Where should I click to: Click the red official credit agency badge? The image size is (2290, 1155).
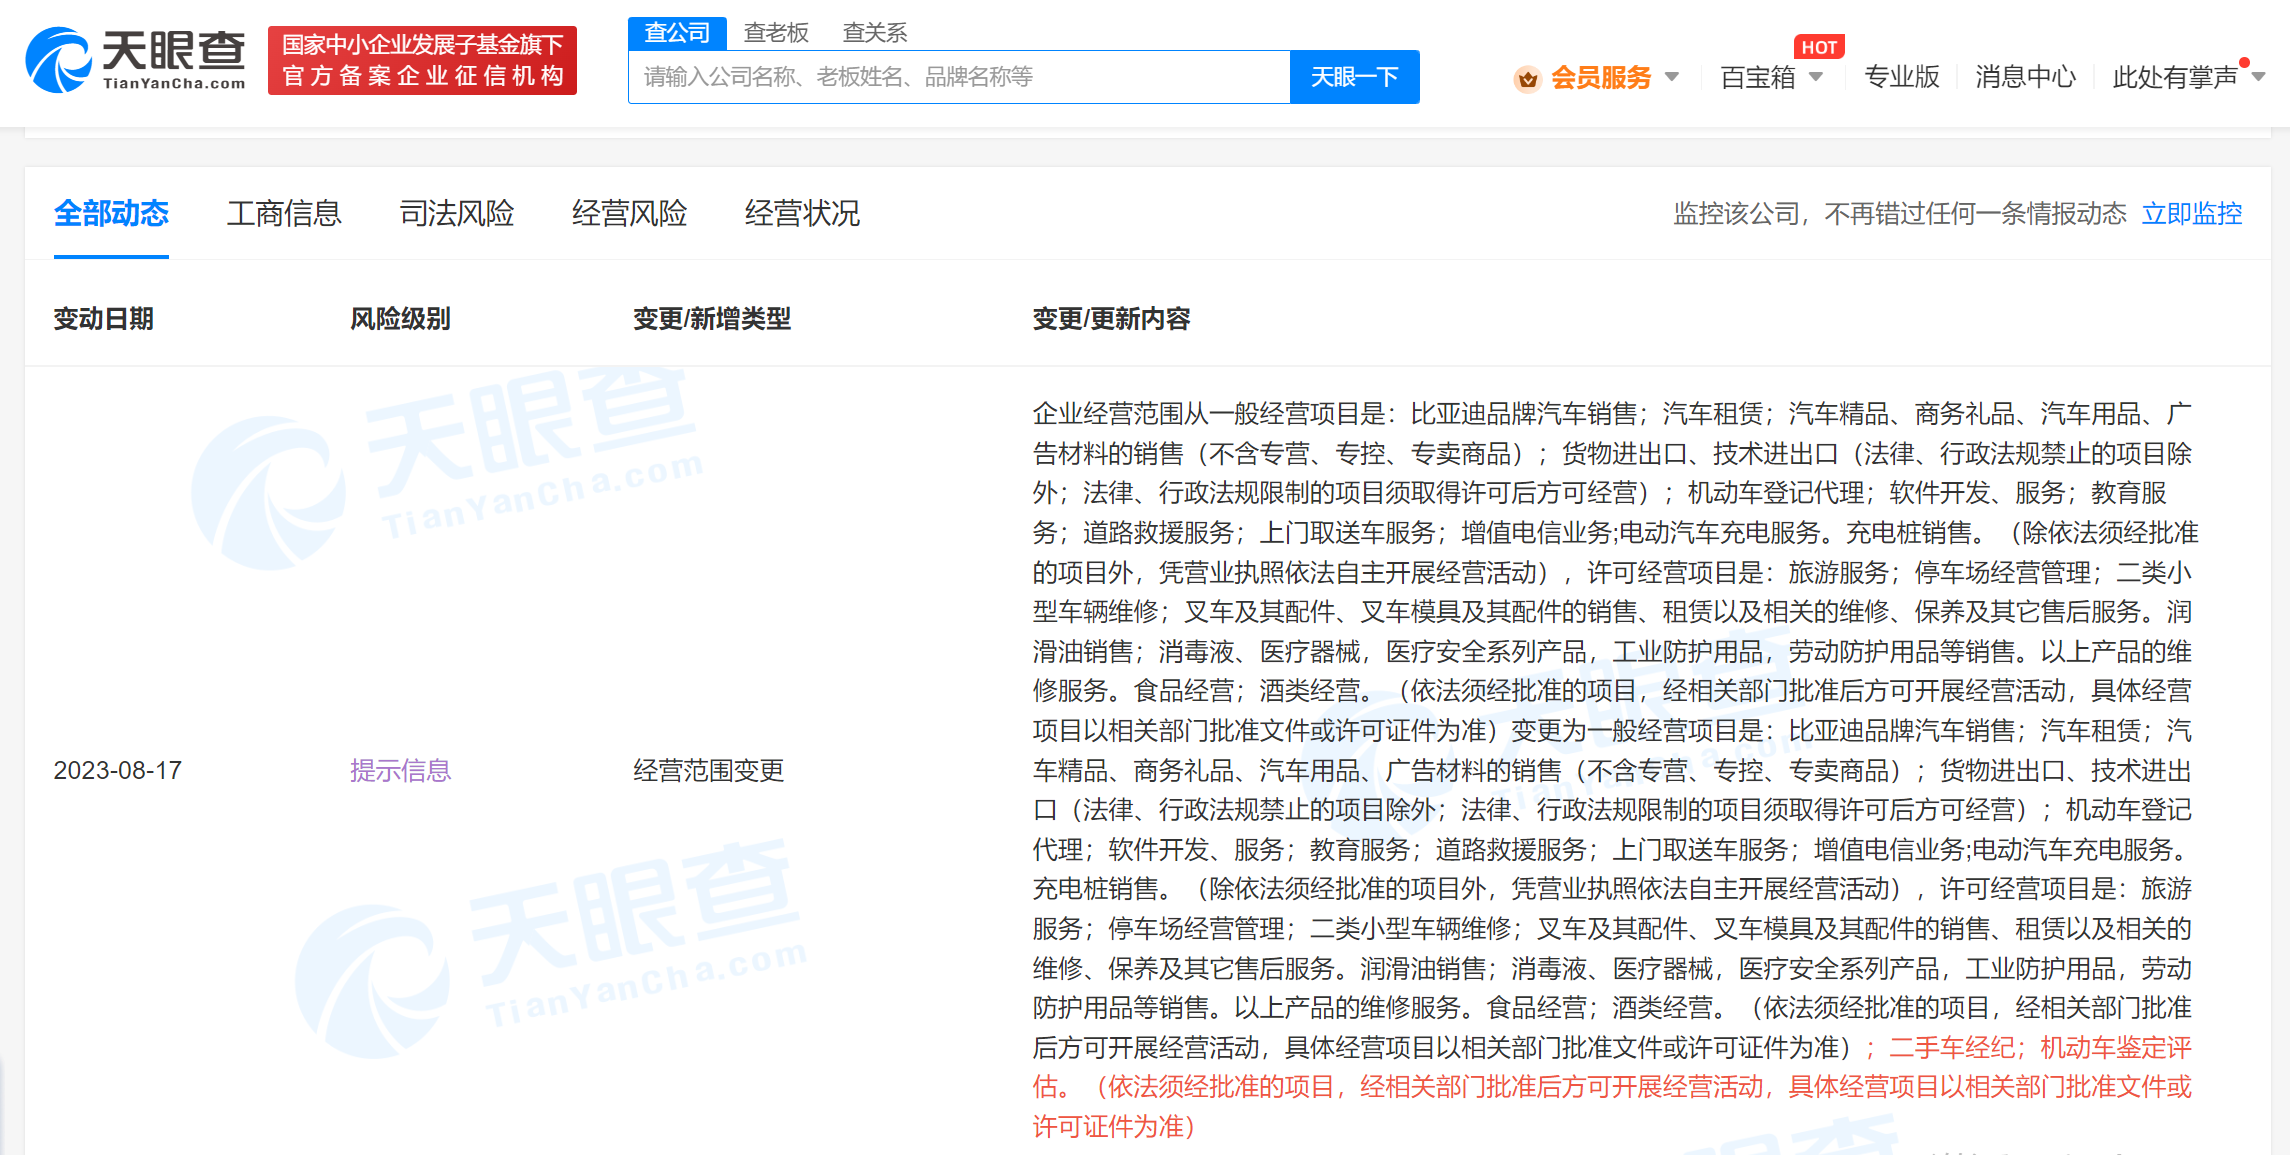(422, 61)
